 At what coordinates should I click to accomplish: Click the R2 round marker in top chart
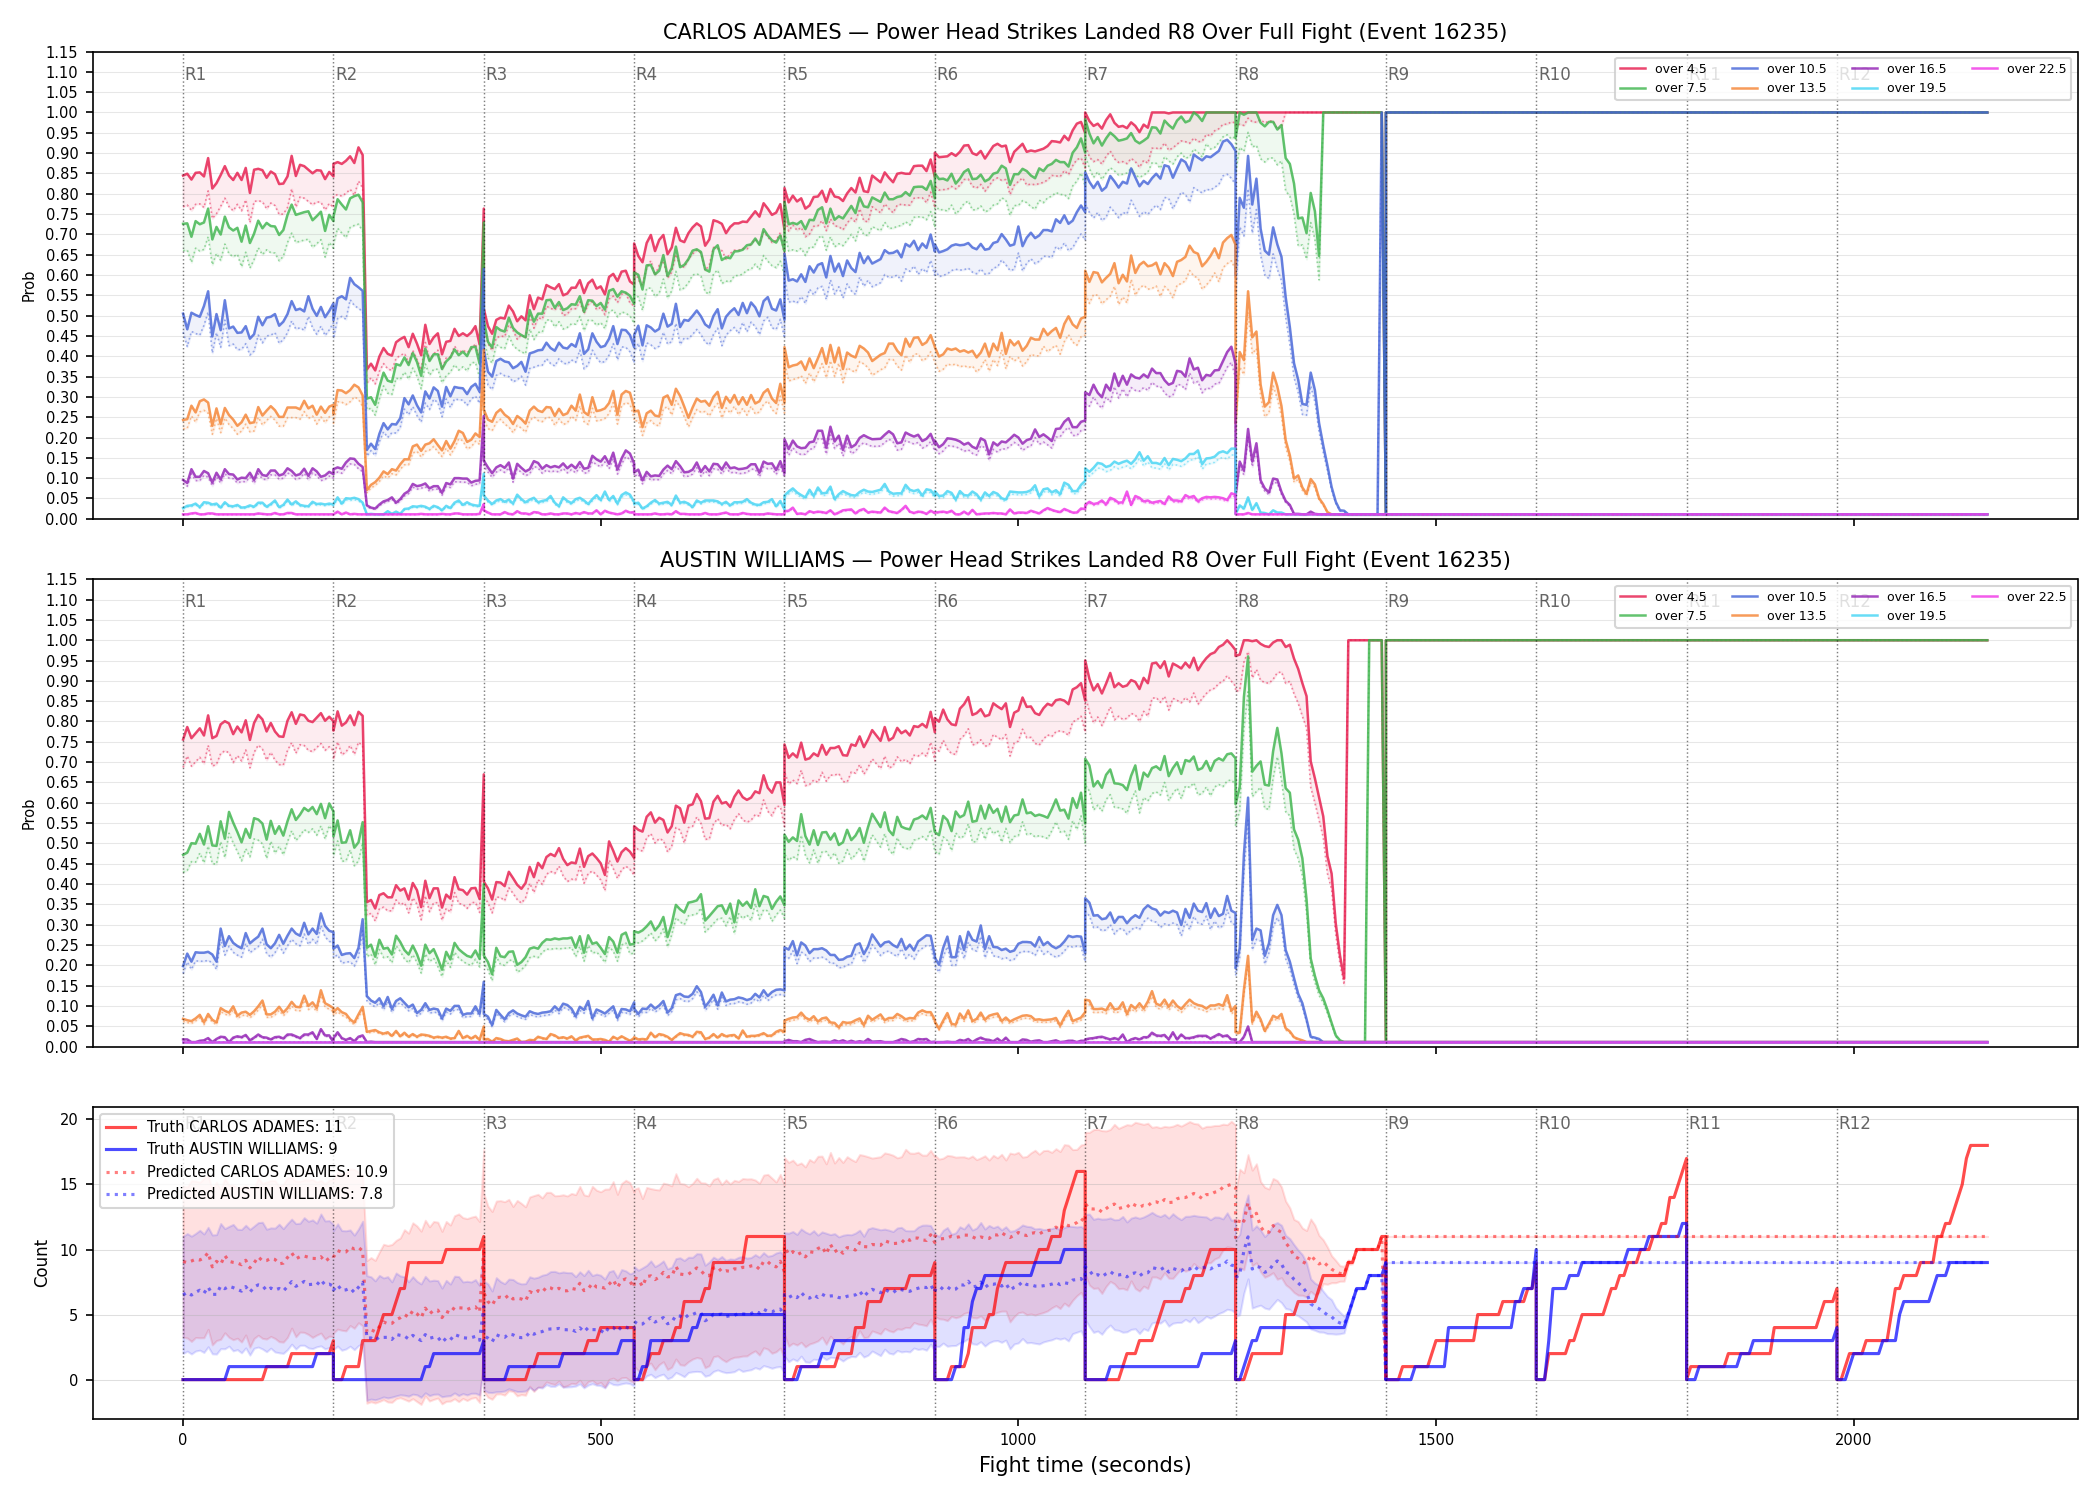[346, 74]
